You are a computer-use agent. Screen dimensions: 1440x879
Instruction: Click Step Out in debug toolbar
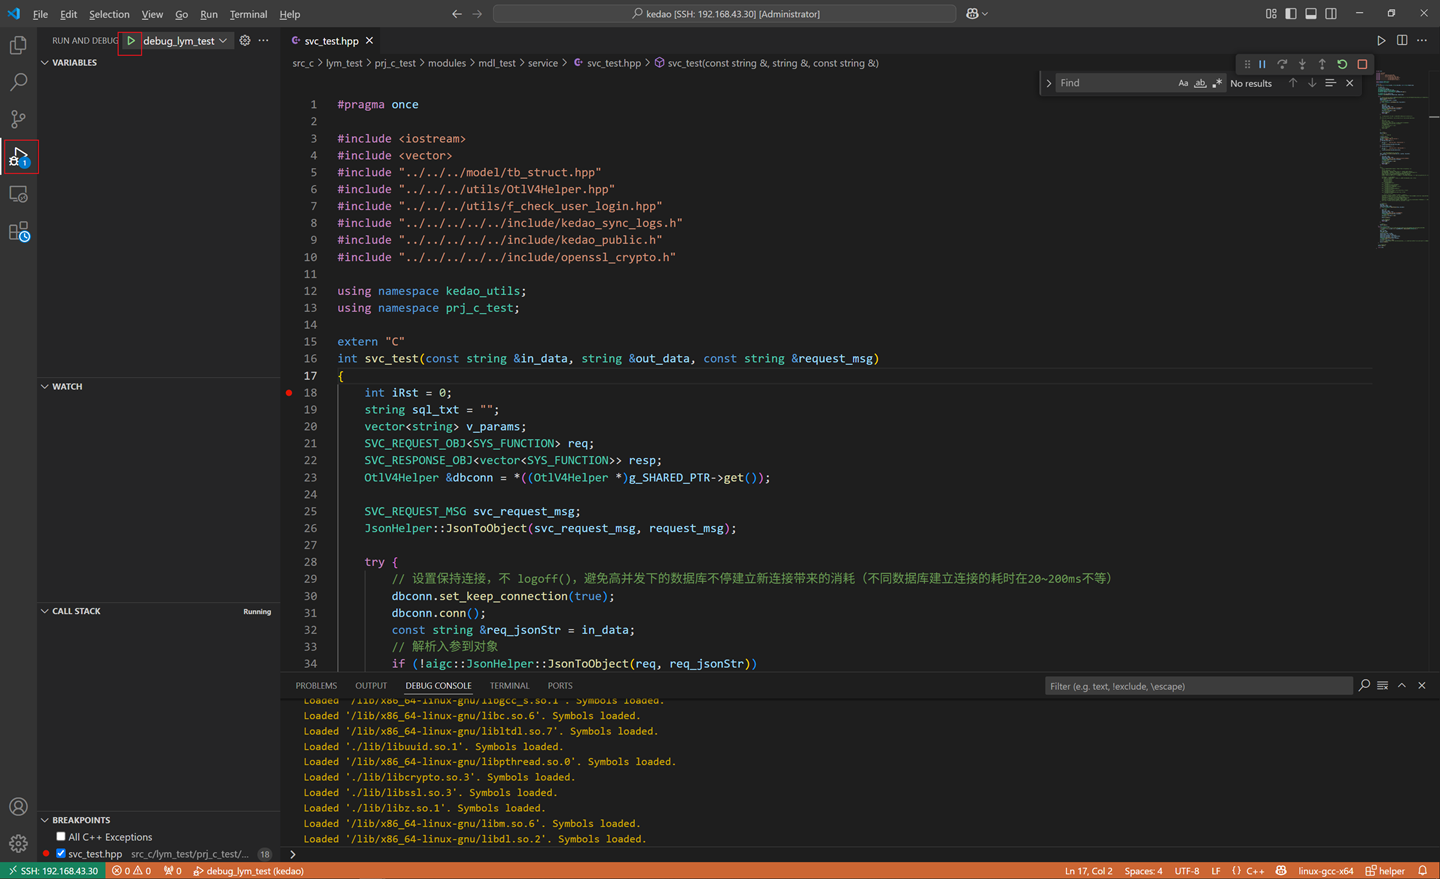(1322, 64)
